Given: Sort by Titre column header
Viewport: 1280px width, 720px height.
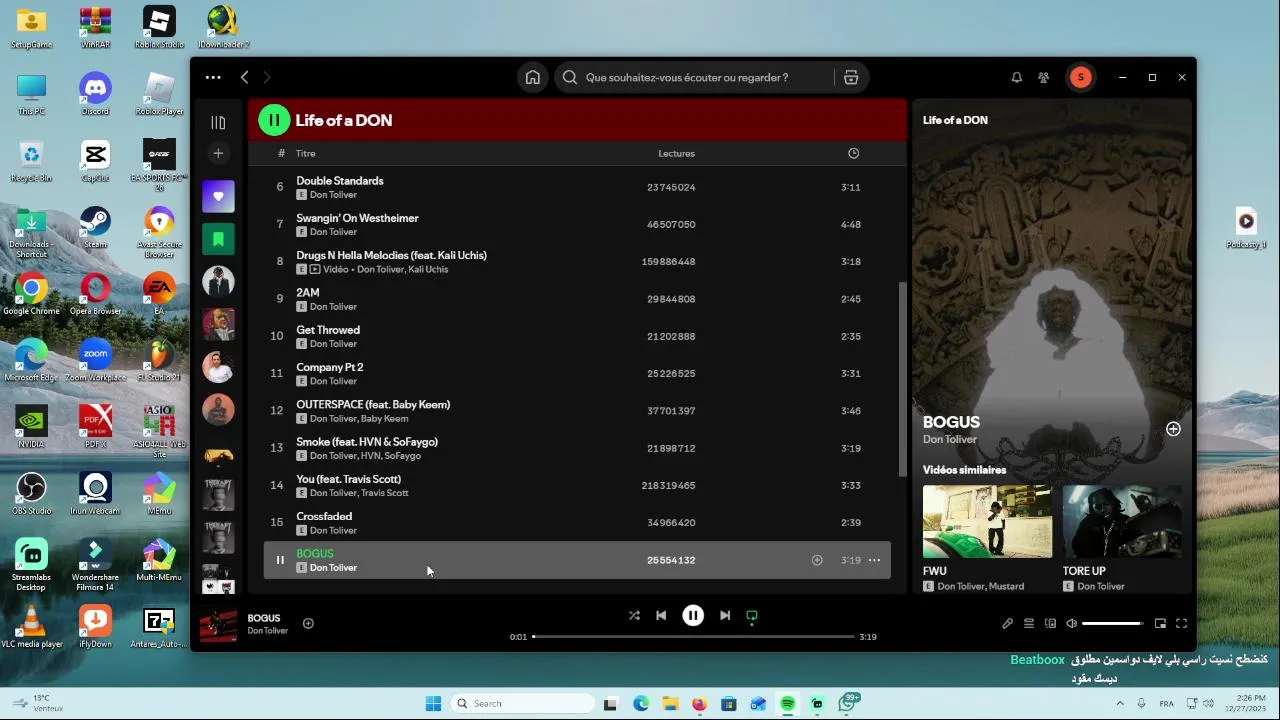Looking at the screenshot, I should coord(306,154).
